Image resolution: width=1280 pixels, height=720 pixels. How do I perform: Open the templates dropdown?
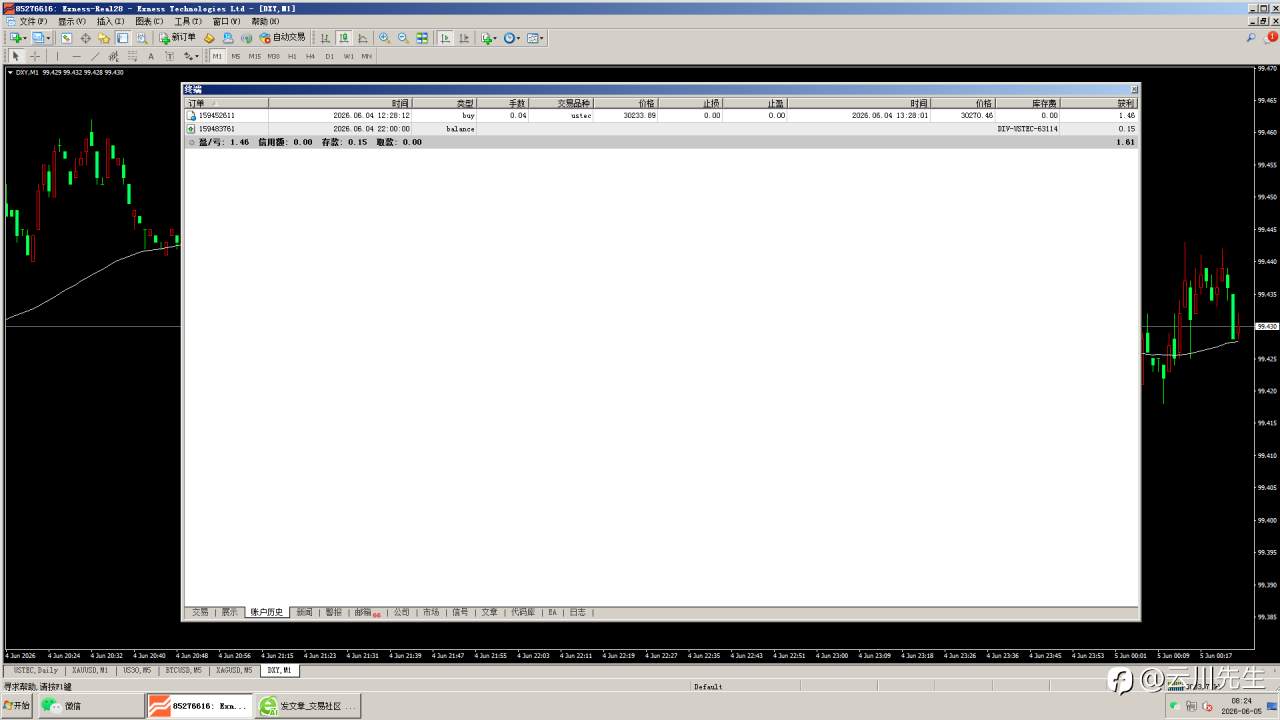[x=535, y=38]
